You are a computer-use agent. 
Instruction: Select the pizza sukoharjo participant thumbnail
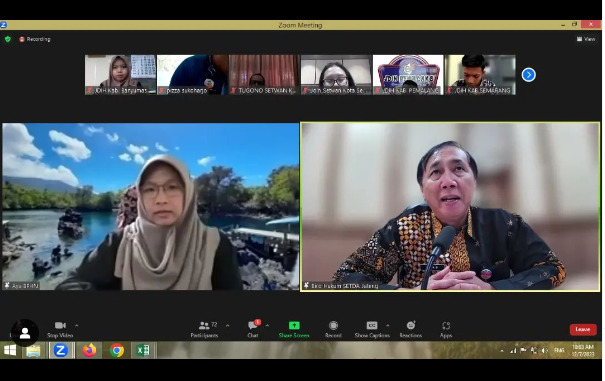point(192,75)
